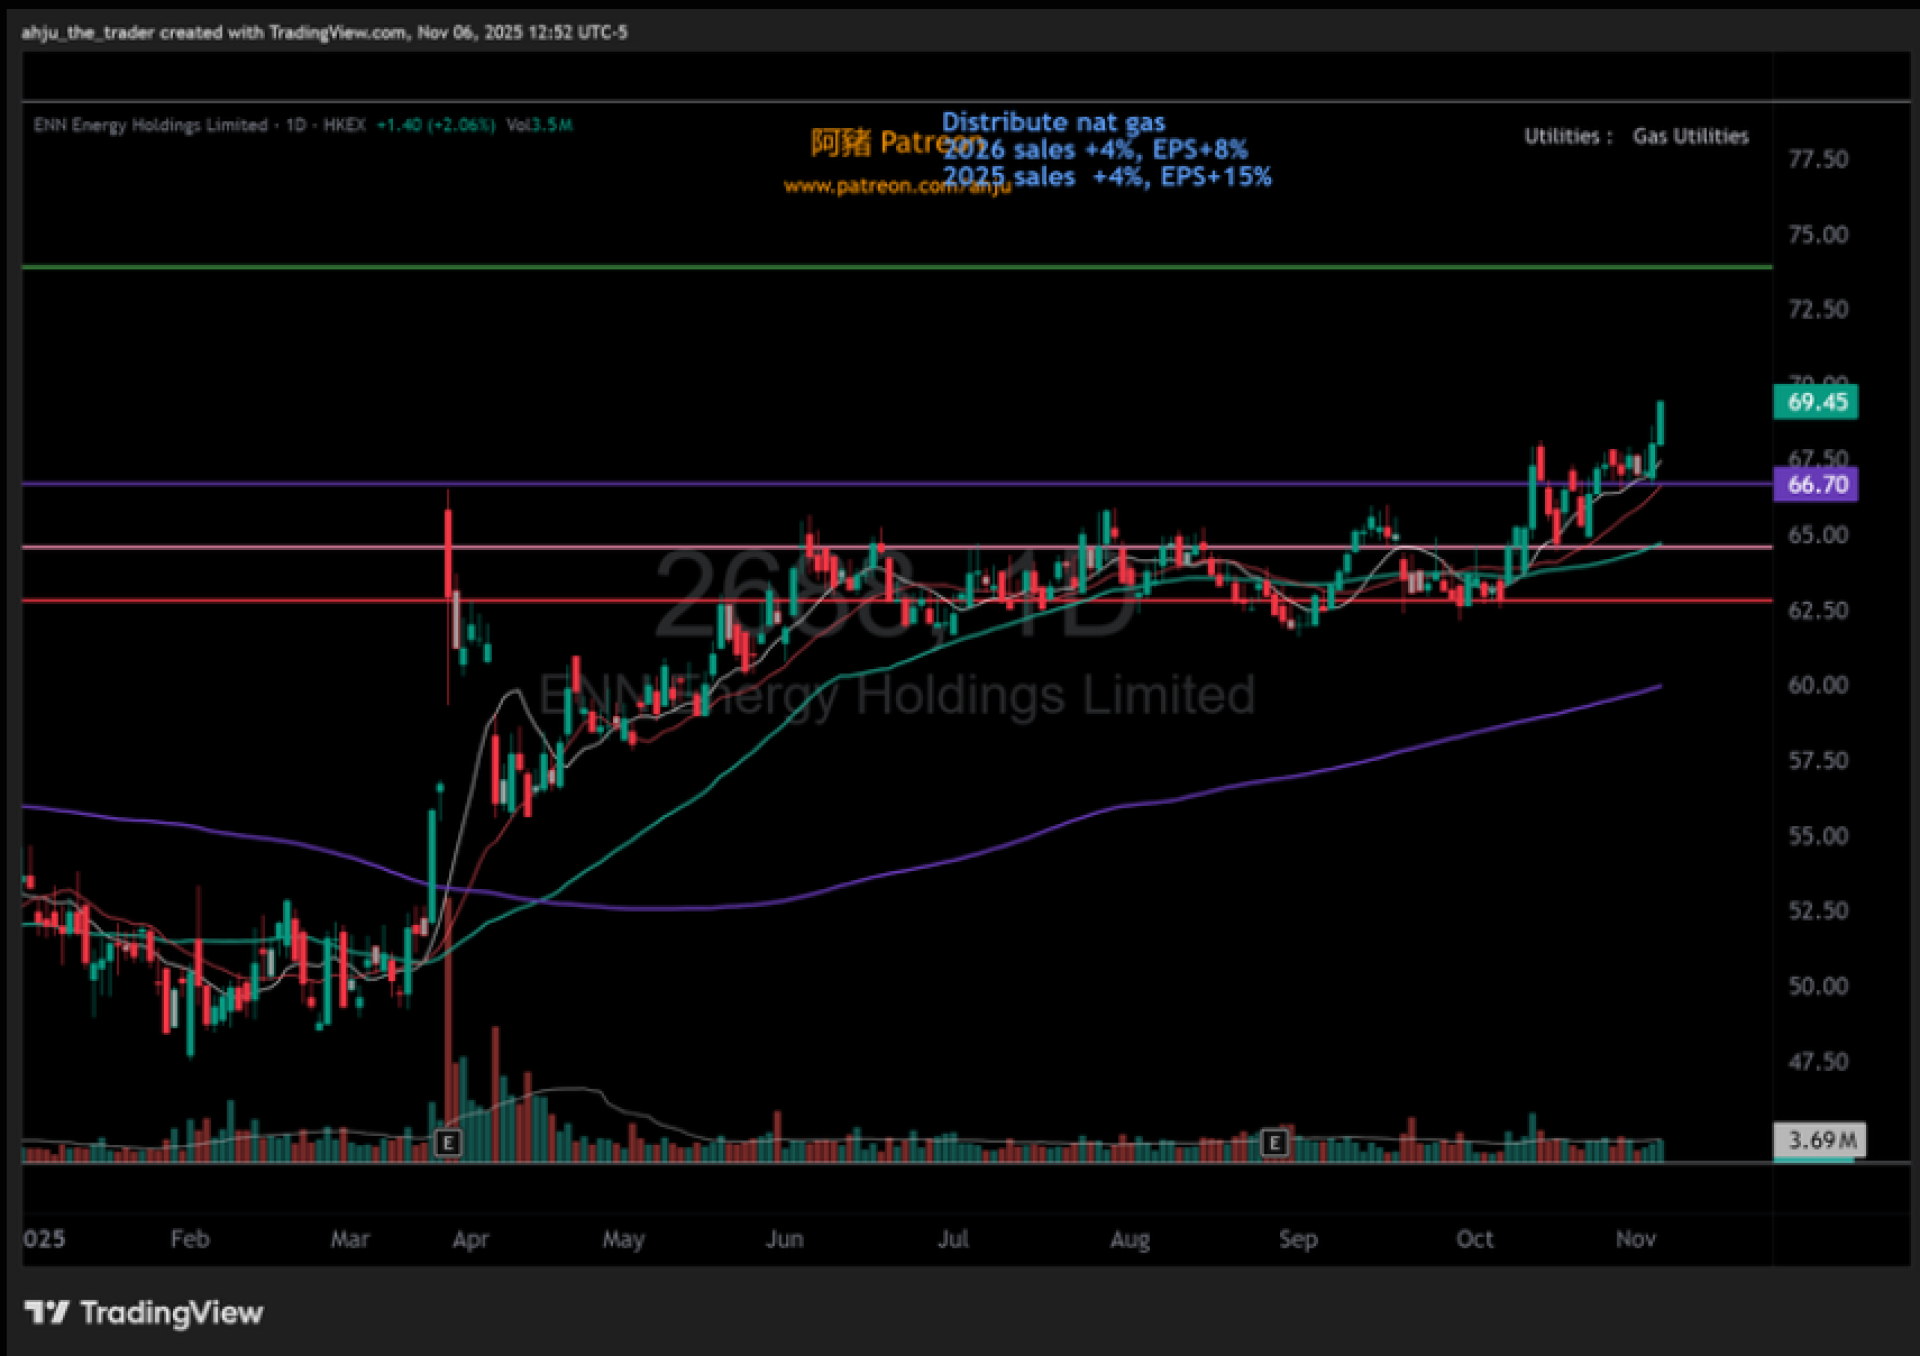Click the Apr label on time axis
This screenshot has width=1920, height=1356.
[470, 1239]
